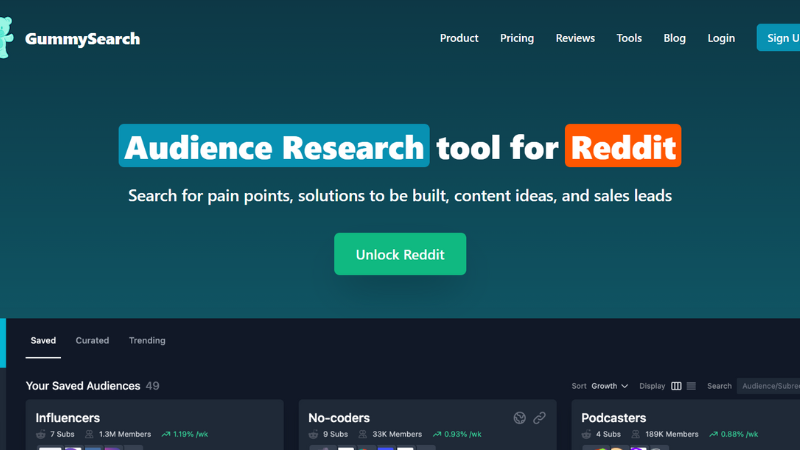
Task: Open the Reviews nav link
Action: [x=575, y=38]
